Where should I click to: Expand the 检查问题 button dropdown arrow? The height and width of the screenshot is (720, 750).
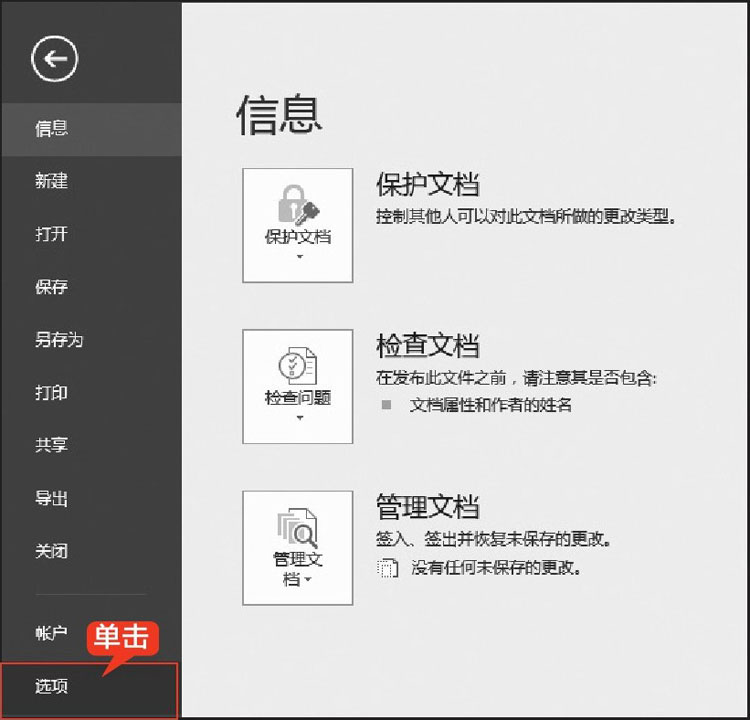coord(298,418)
